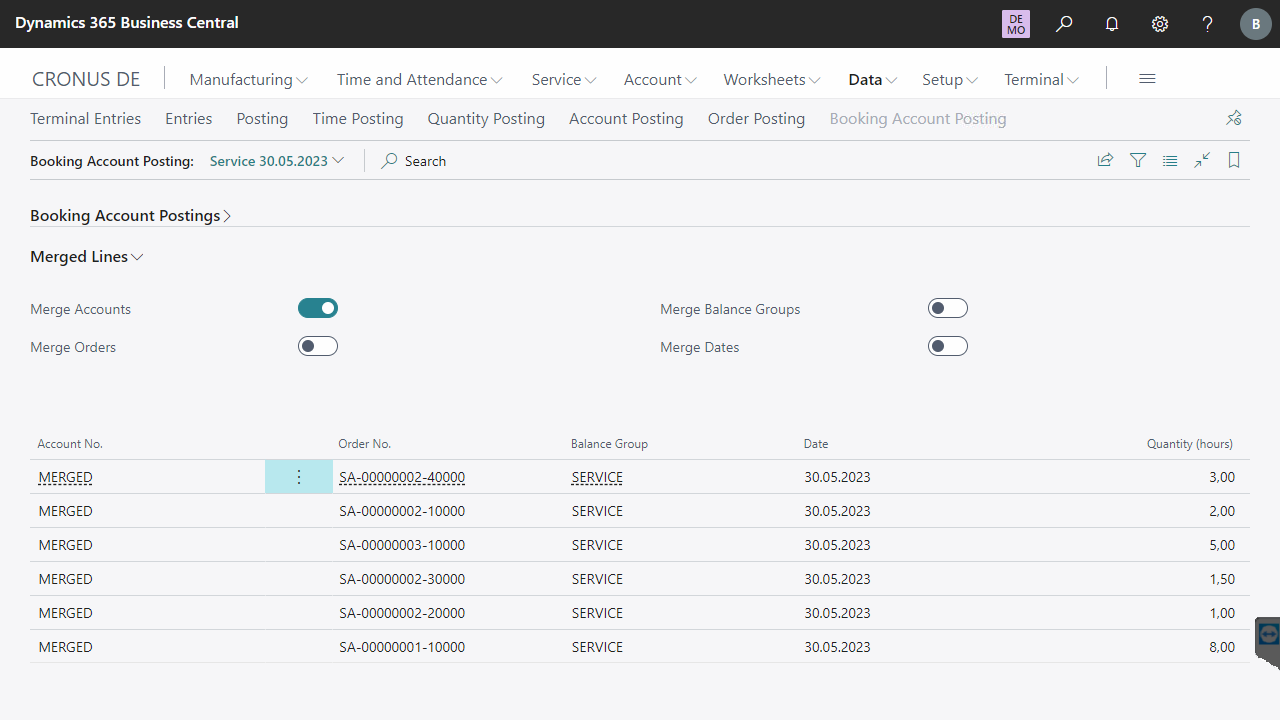Screen dimensions: 1280x720
Task: Expand the Worksheets menu
Action: pos(772,79)
